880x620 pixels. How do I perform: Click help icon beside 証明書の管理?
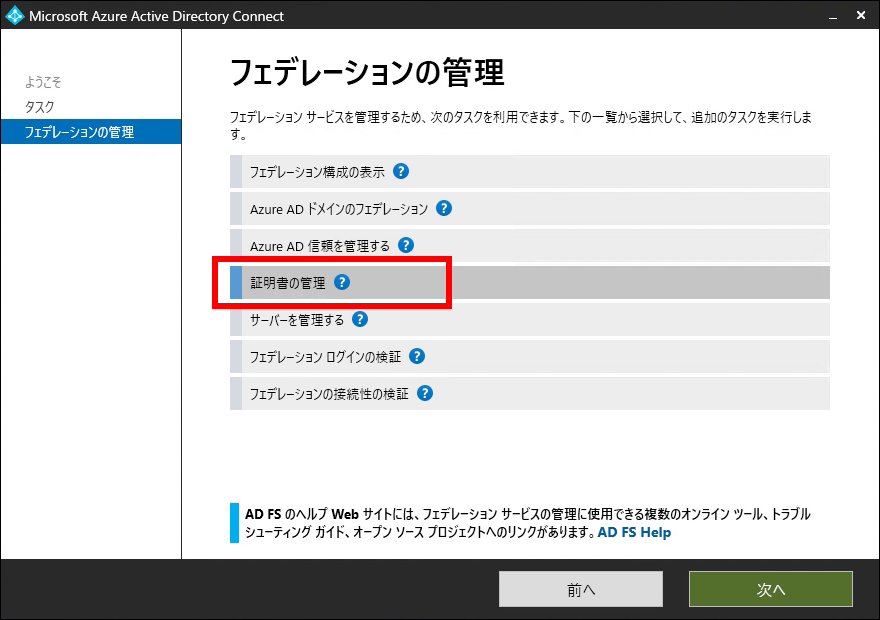pyautogui.click(x=342, y=282)
